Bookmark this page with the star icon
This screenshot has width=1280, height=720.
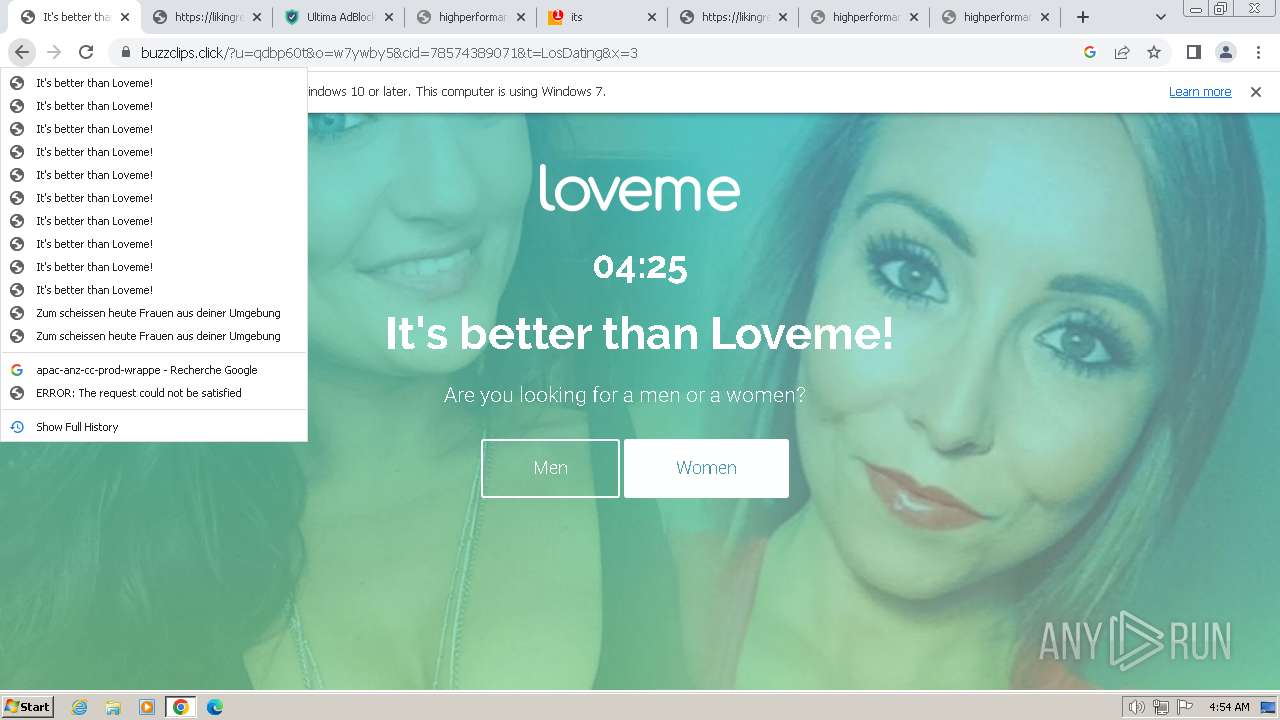point(1154,53)
